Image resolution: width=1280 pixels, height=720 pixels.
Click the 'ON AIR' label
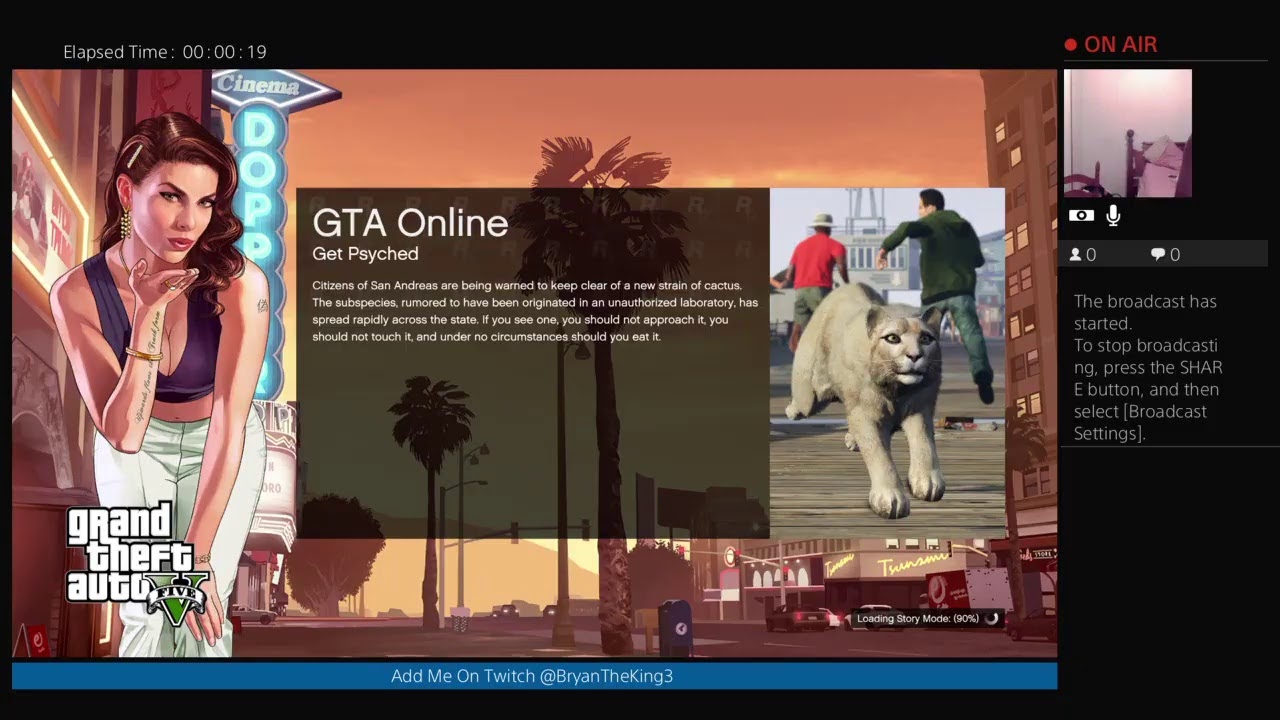pos(1120,45)
